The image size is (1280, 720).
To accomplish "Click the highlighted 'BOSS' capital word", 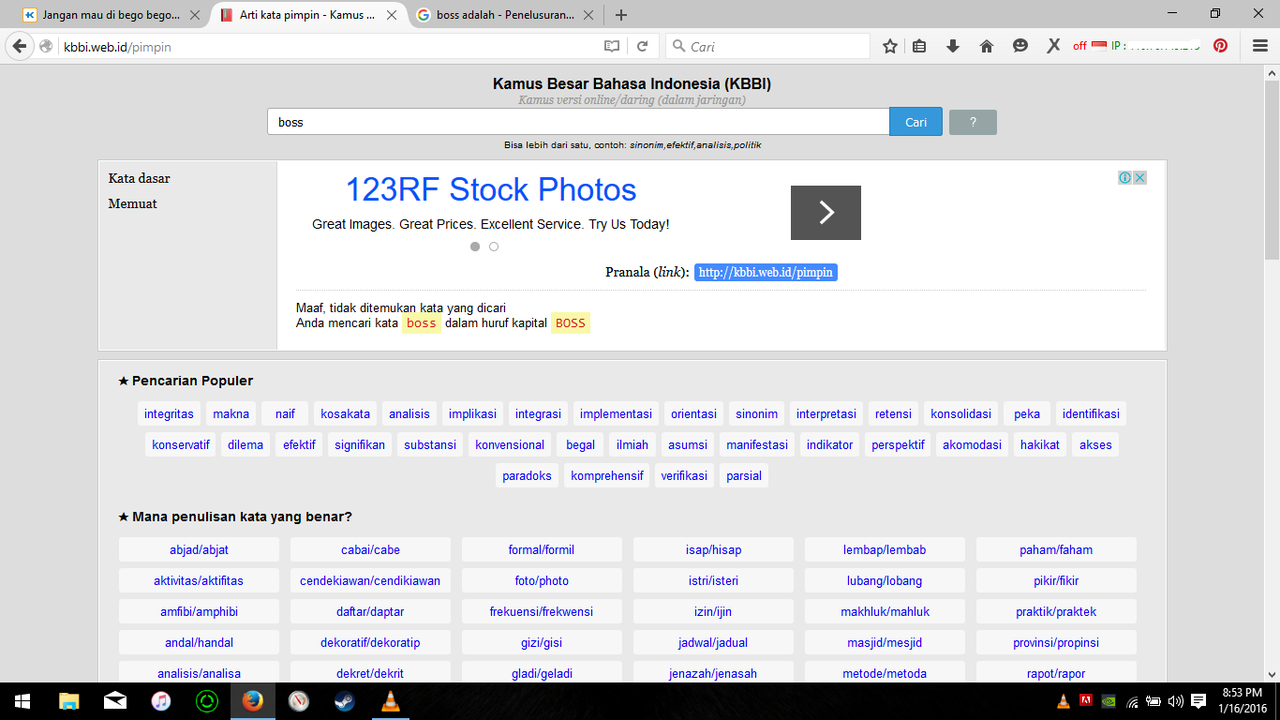I will click(570, 323).
